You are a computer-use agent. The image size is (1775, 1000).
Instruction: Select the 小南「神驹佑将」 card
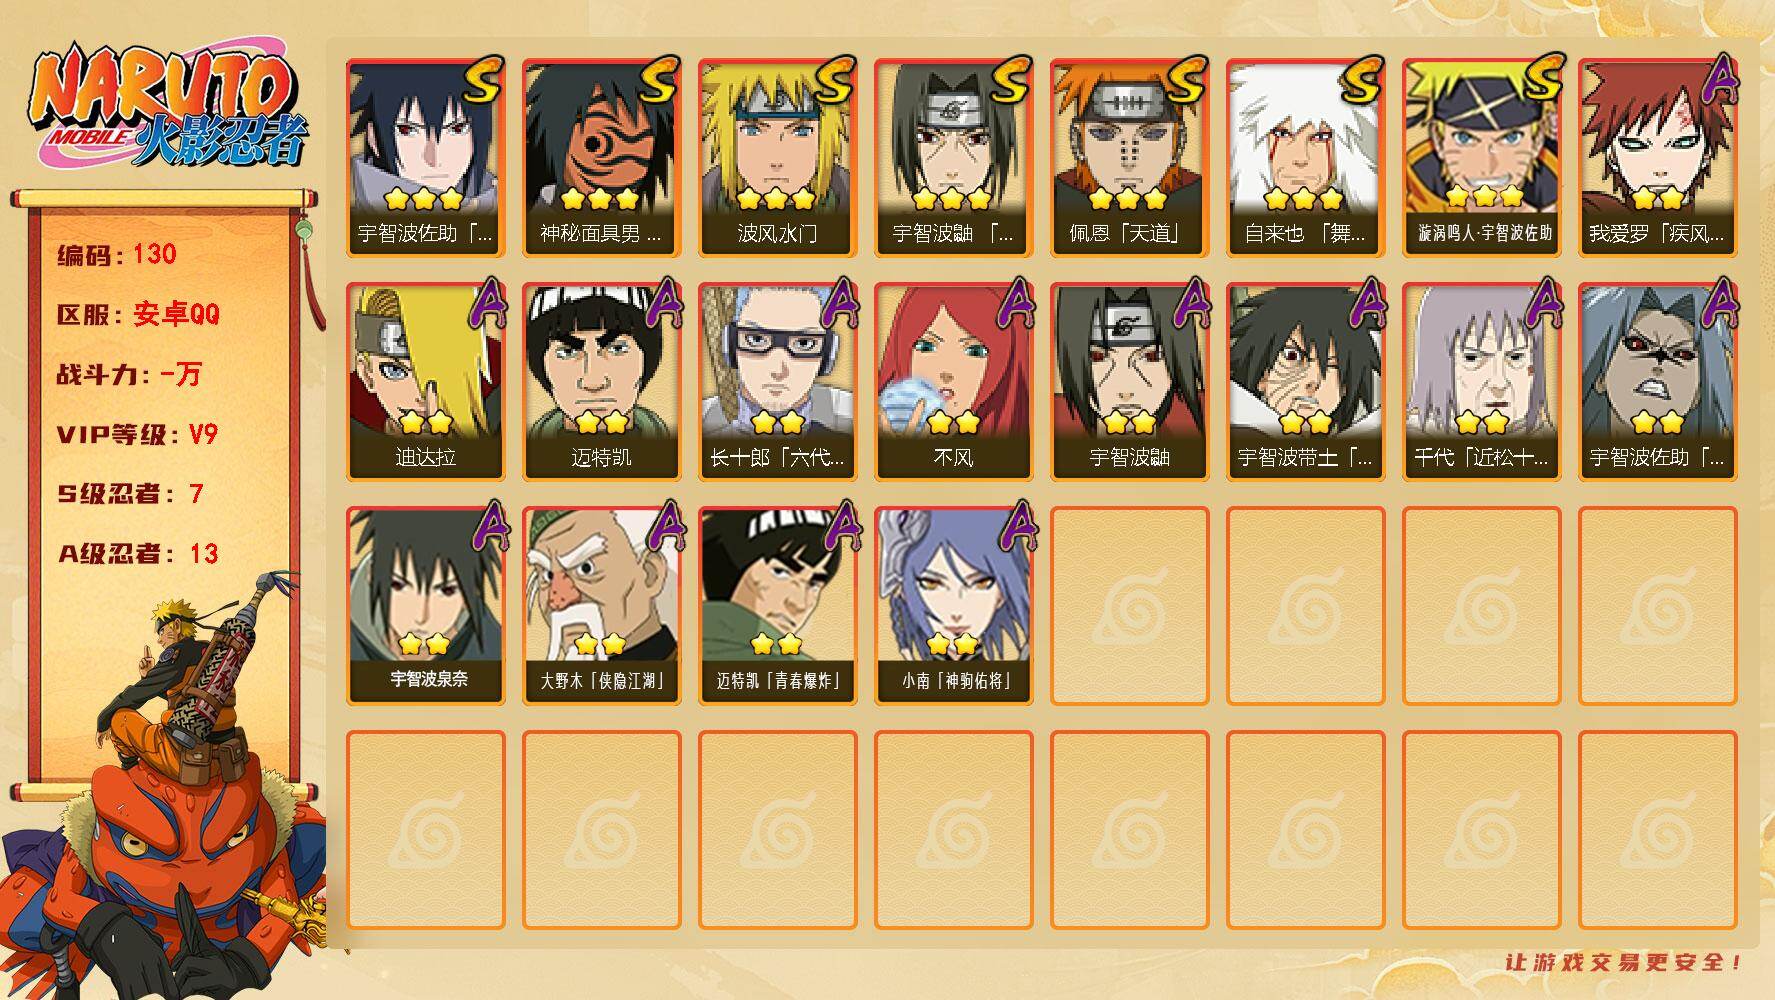click(x=953, y=605)
